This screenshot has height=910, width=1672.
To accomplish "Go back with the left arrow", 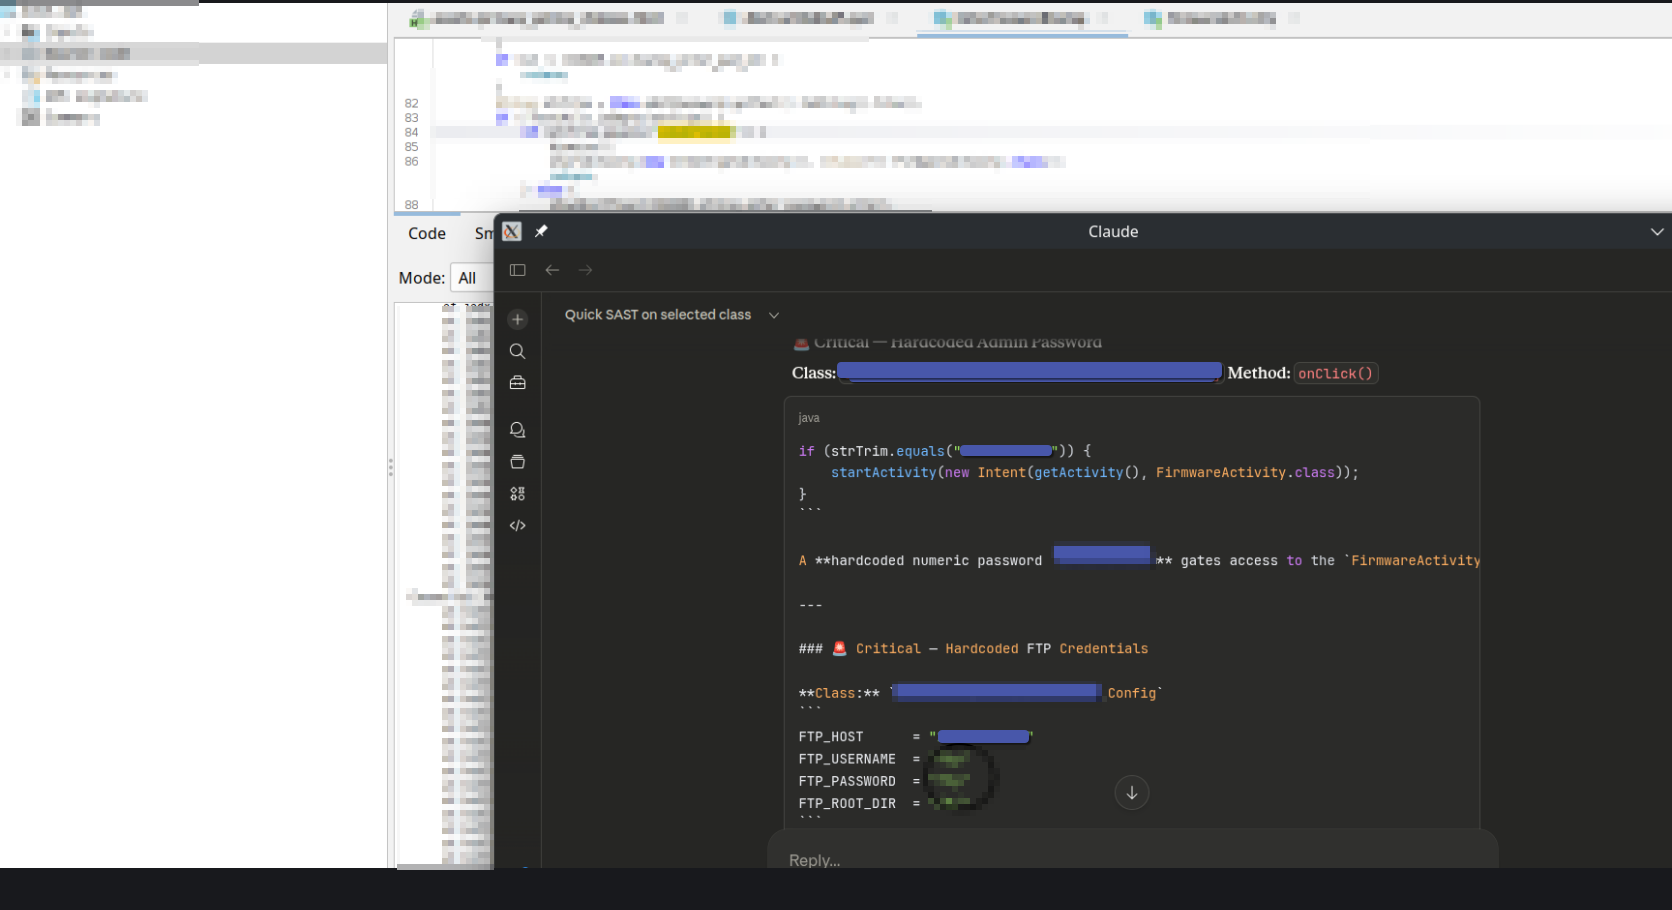I will point(552,270).
